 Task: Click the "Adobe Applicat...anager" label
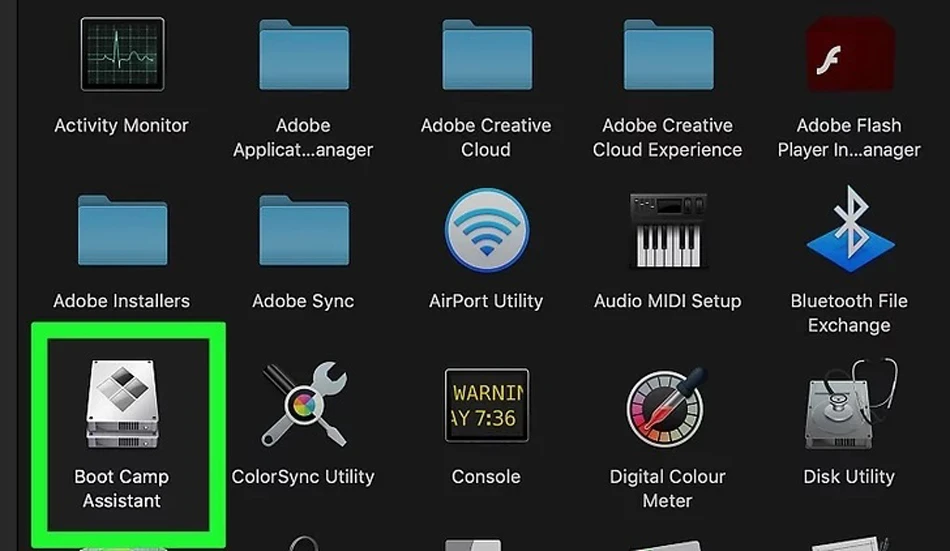[x=304, y=138]
